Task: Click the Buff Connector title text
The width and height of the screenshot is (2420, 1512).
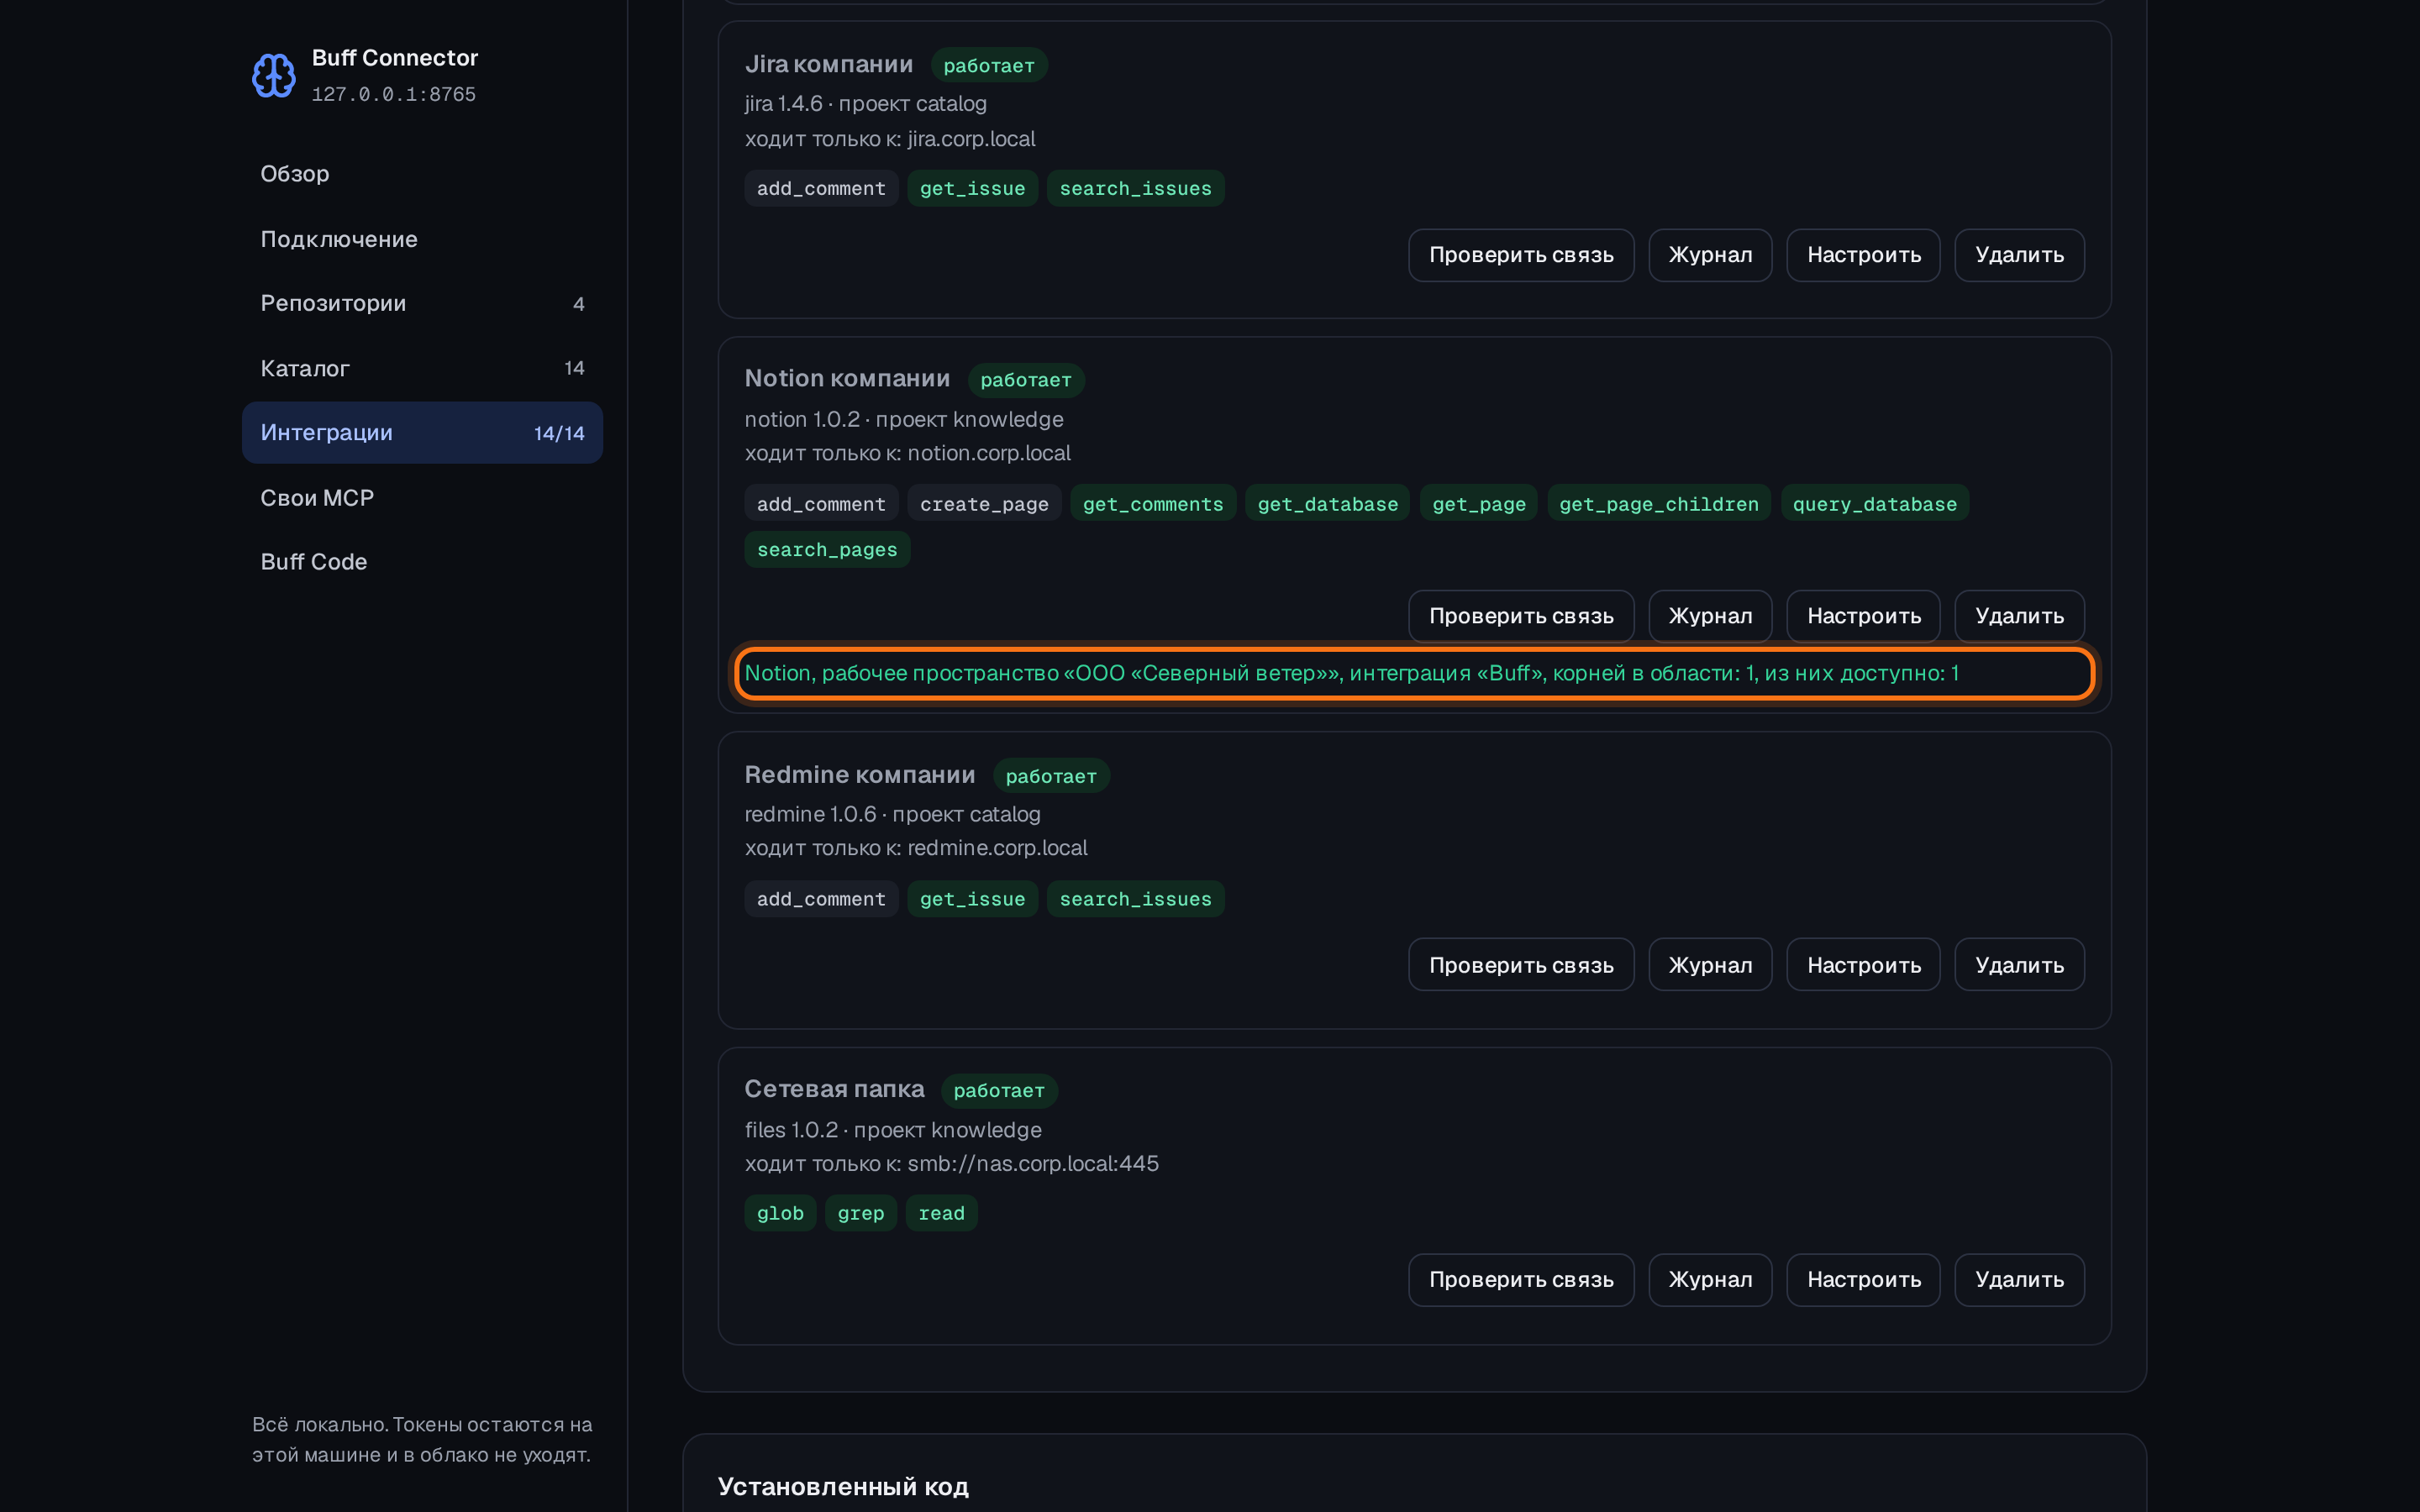Action: (395, 58)
